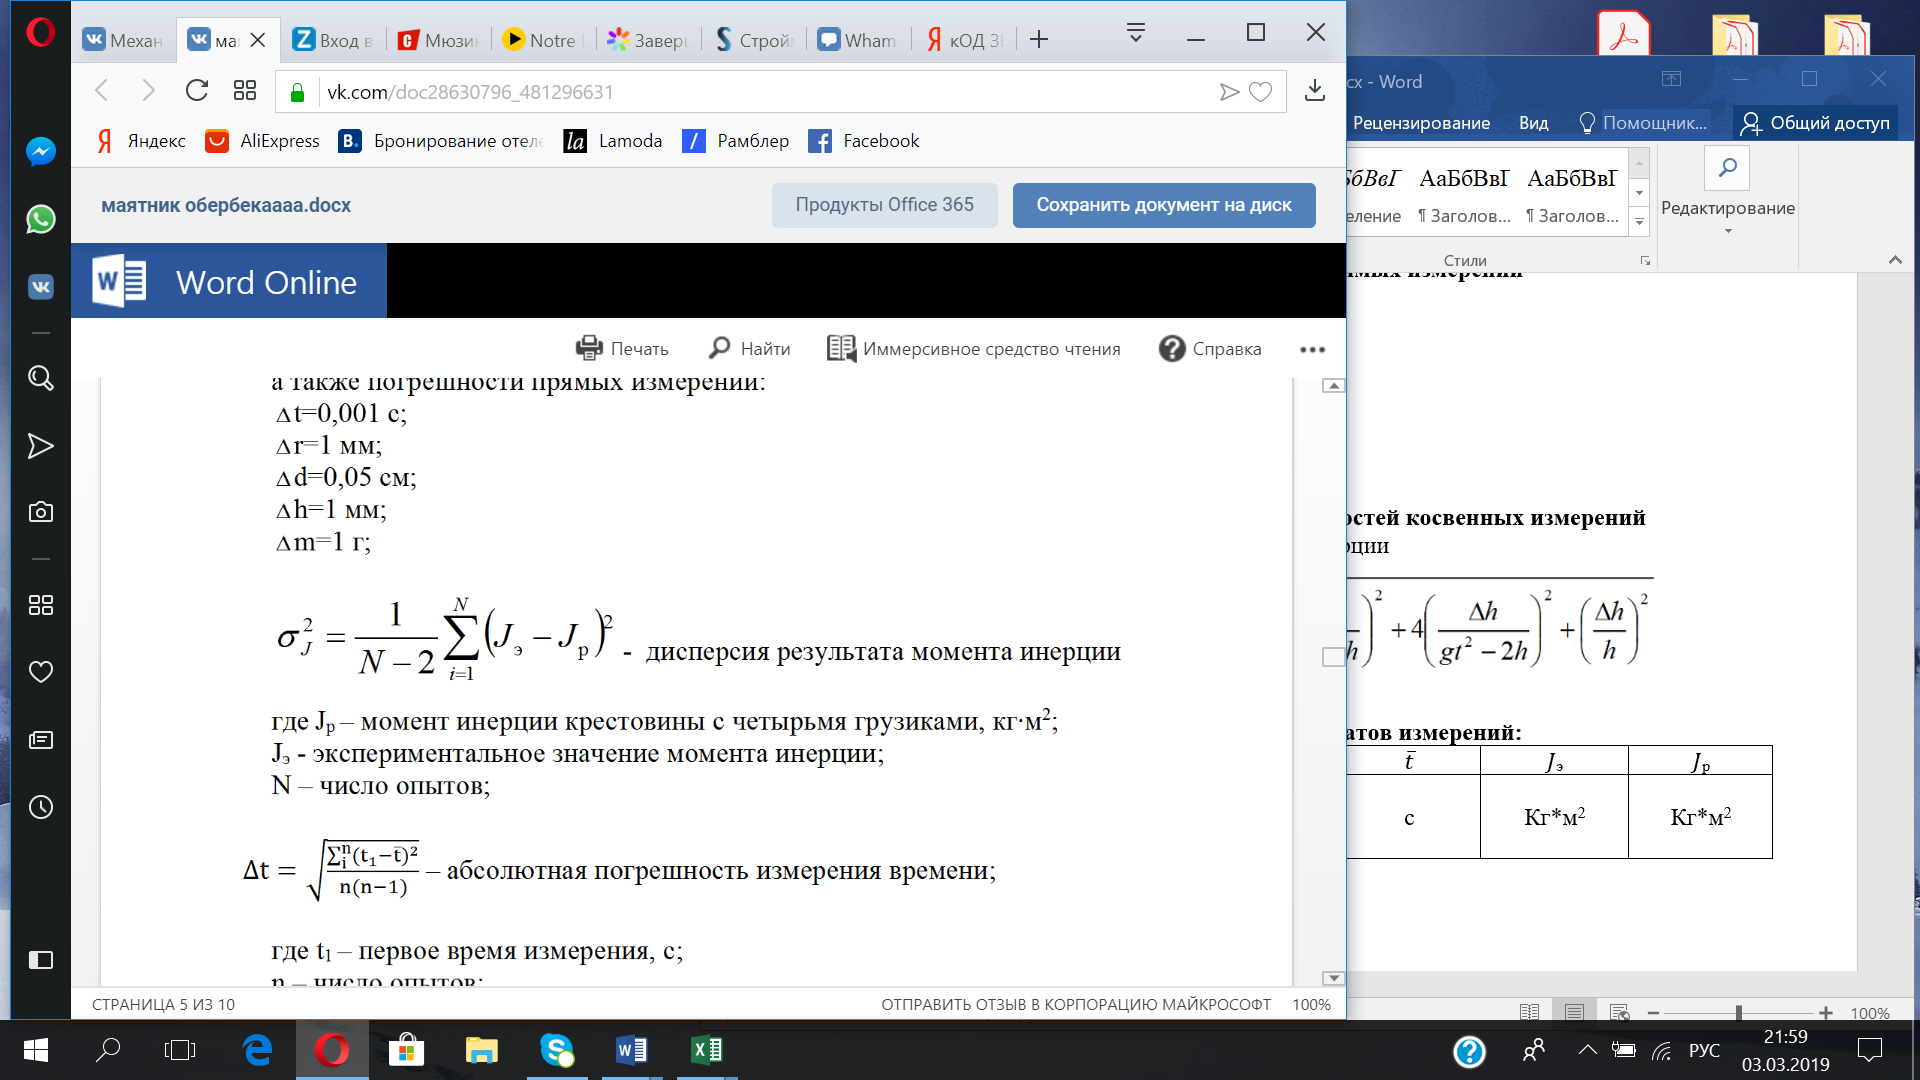Switch to the Notre tab
This screenshot has width=1920, height=1080.
[x=543, y=40]
